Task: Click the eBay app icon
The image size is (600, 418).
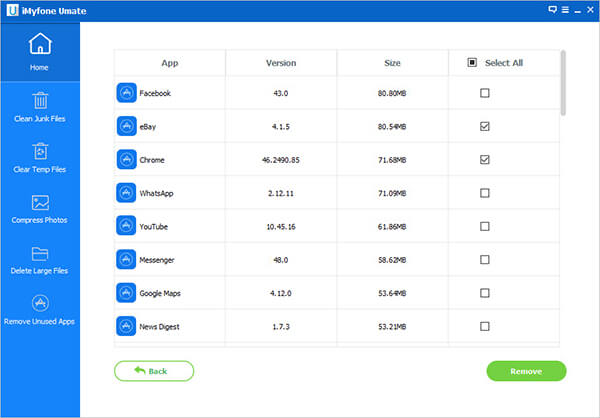Action: [126, 126]
